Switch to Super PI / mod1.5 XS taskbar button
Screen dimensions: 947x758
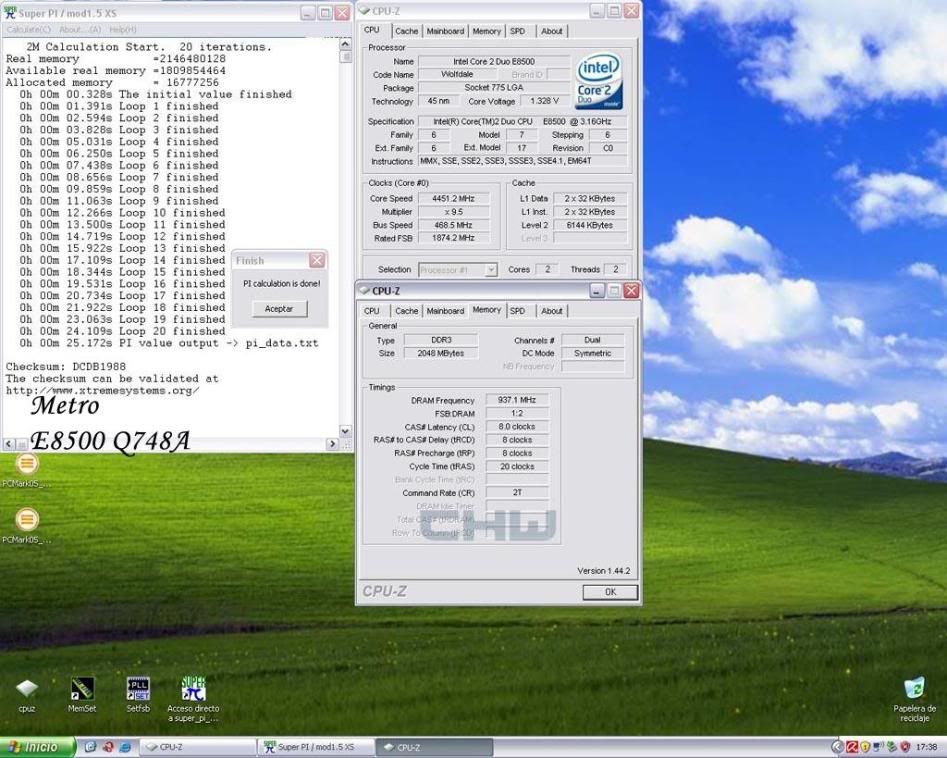[316, 747]
